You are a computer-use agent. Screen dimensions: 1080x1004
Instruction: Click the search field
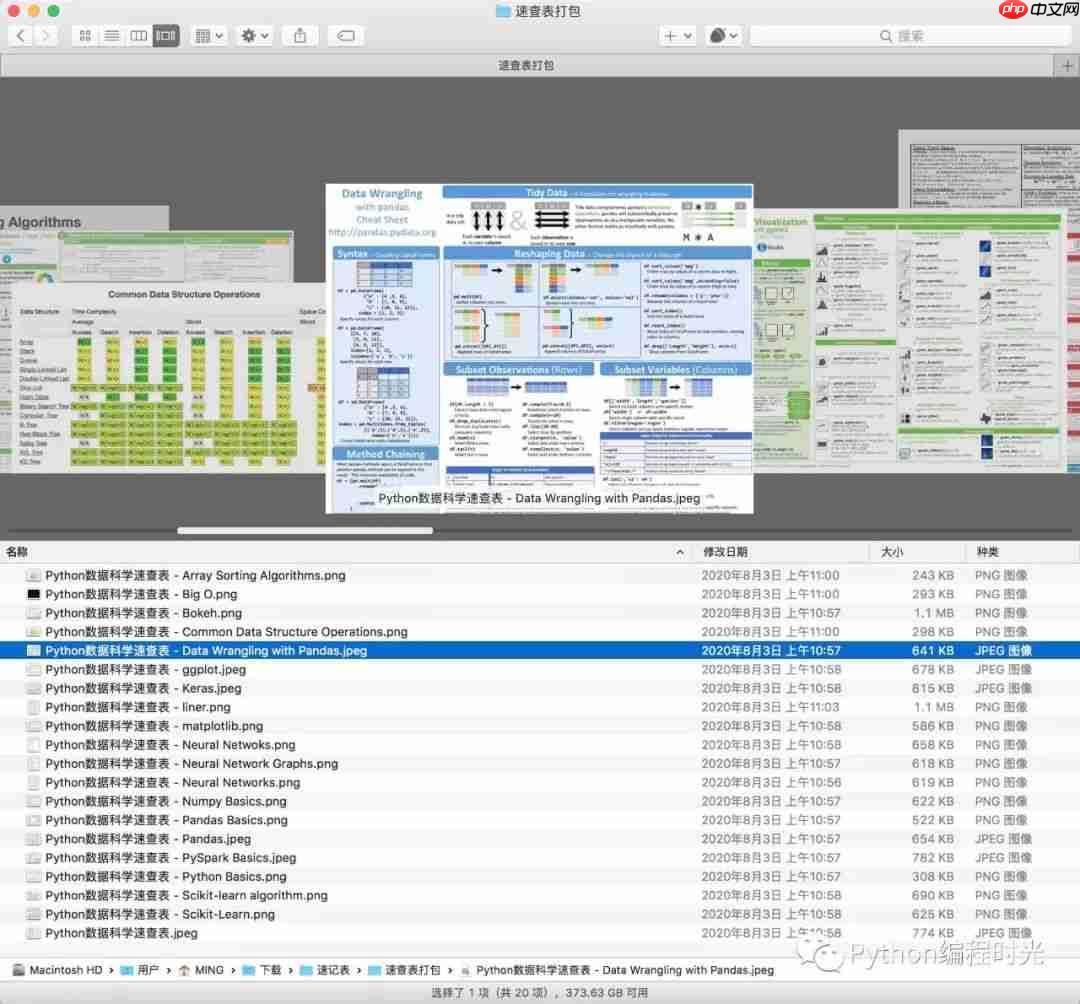[x=909, y=35]
